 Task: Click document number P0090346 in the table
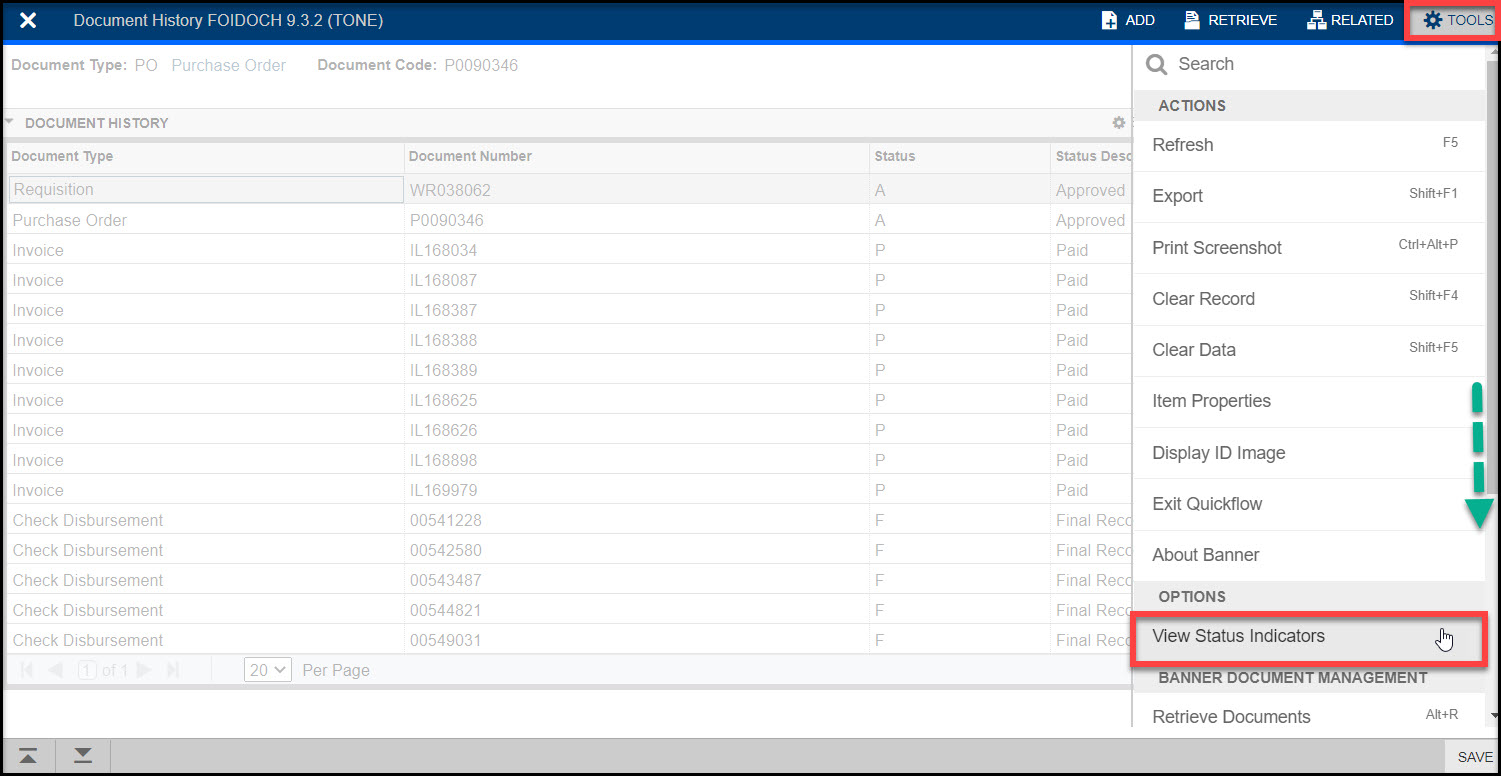446,220
